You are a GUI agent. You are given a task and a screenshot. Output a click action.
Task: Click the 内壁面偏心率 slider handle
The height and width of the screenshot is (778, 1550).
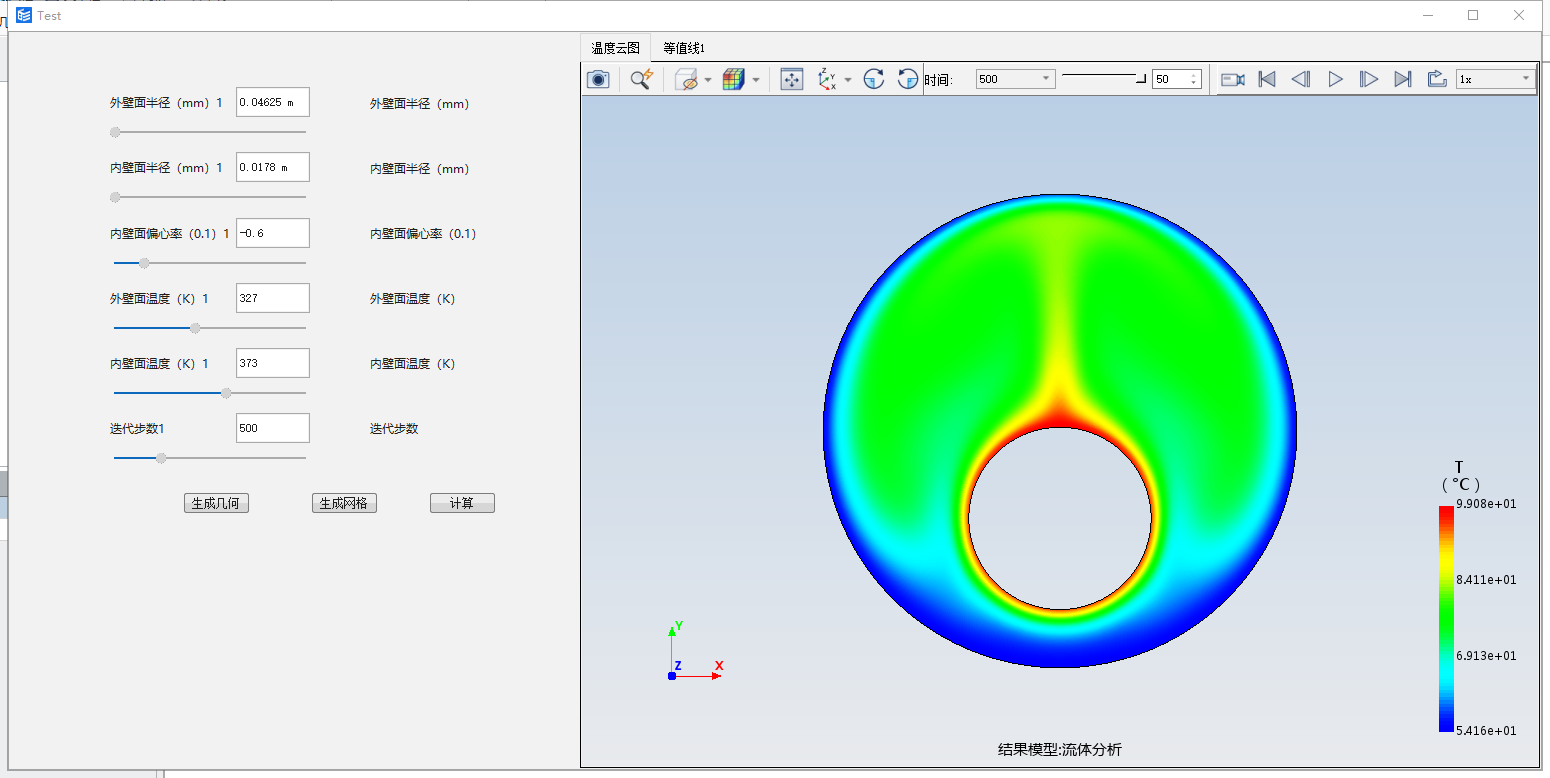click(x=144, y=263)
